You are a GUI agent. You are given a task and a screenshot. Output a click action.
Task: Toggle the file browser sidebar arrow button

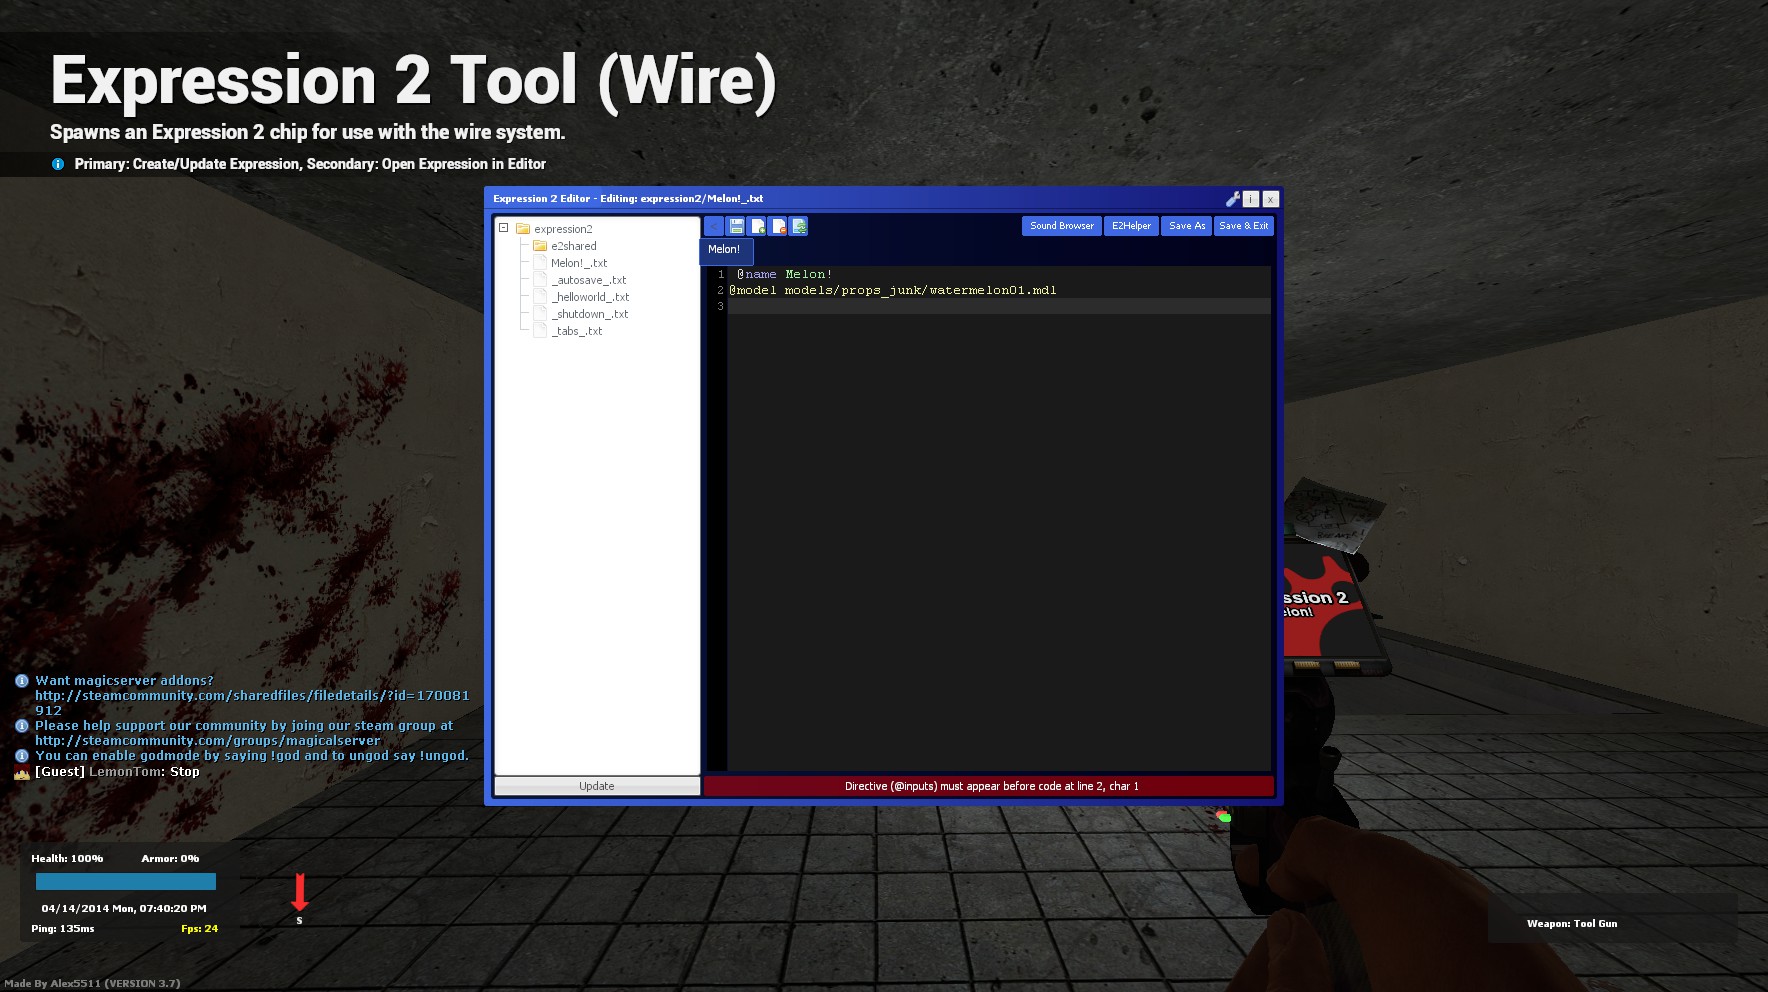(714, 226)
